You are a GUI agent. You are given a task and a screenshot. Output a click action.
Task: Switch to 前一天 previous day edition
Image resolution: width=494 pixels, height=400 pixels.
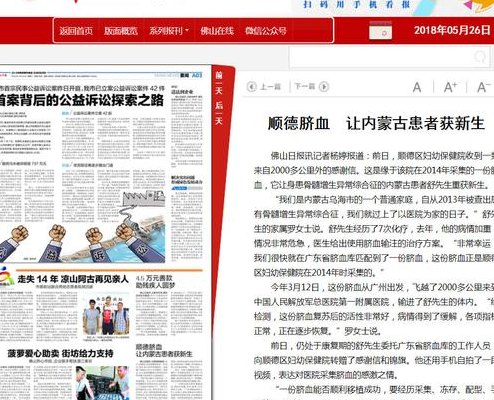pos(219,83)
